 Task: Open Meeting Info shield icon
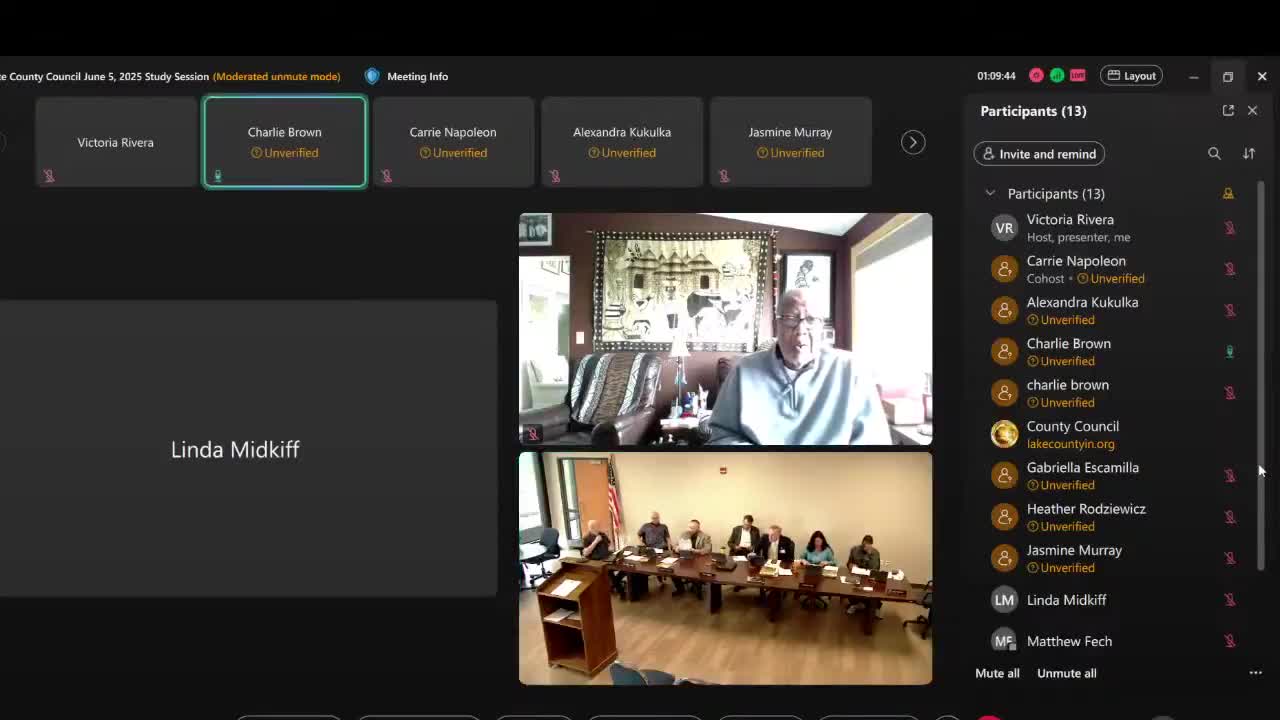point(372,76)
